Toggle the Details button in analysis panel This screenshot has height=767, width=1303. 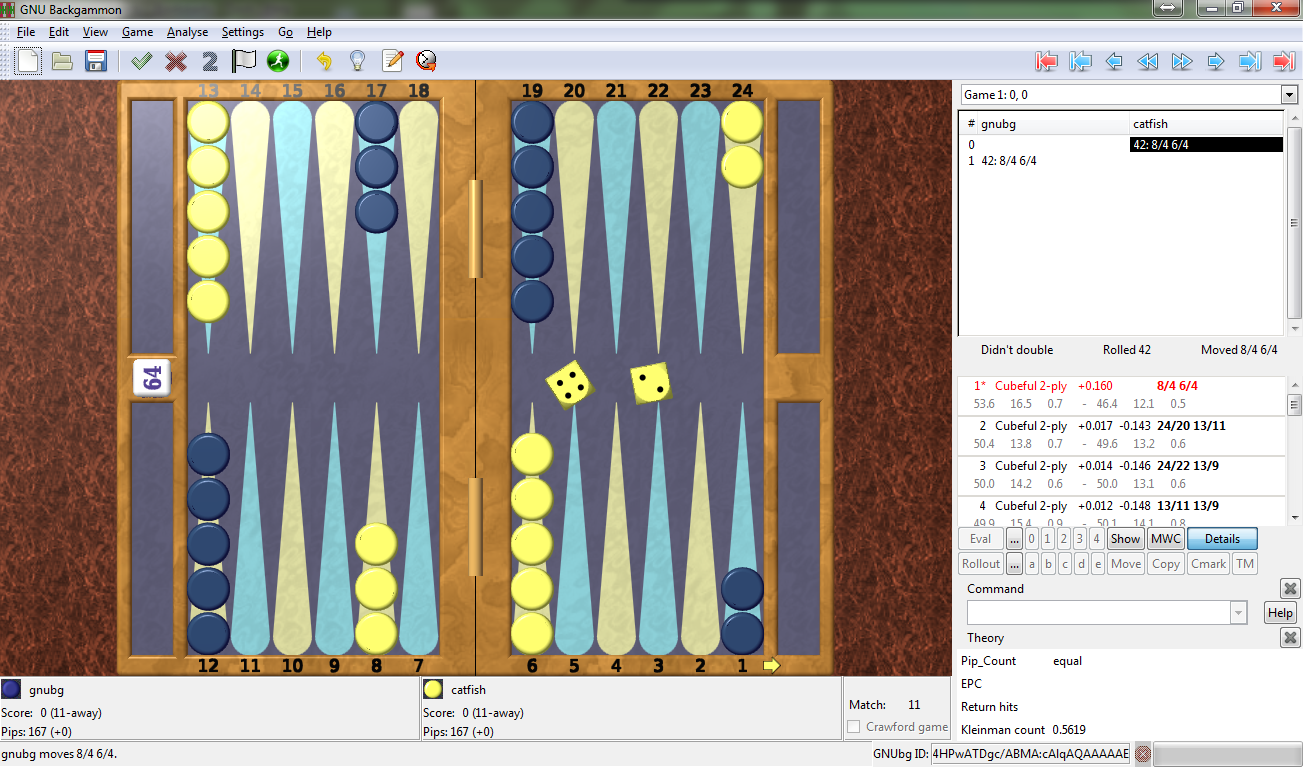coord(1222,539)
